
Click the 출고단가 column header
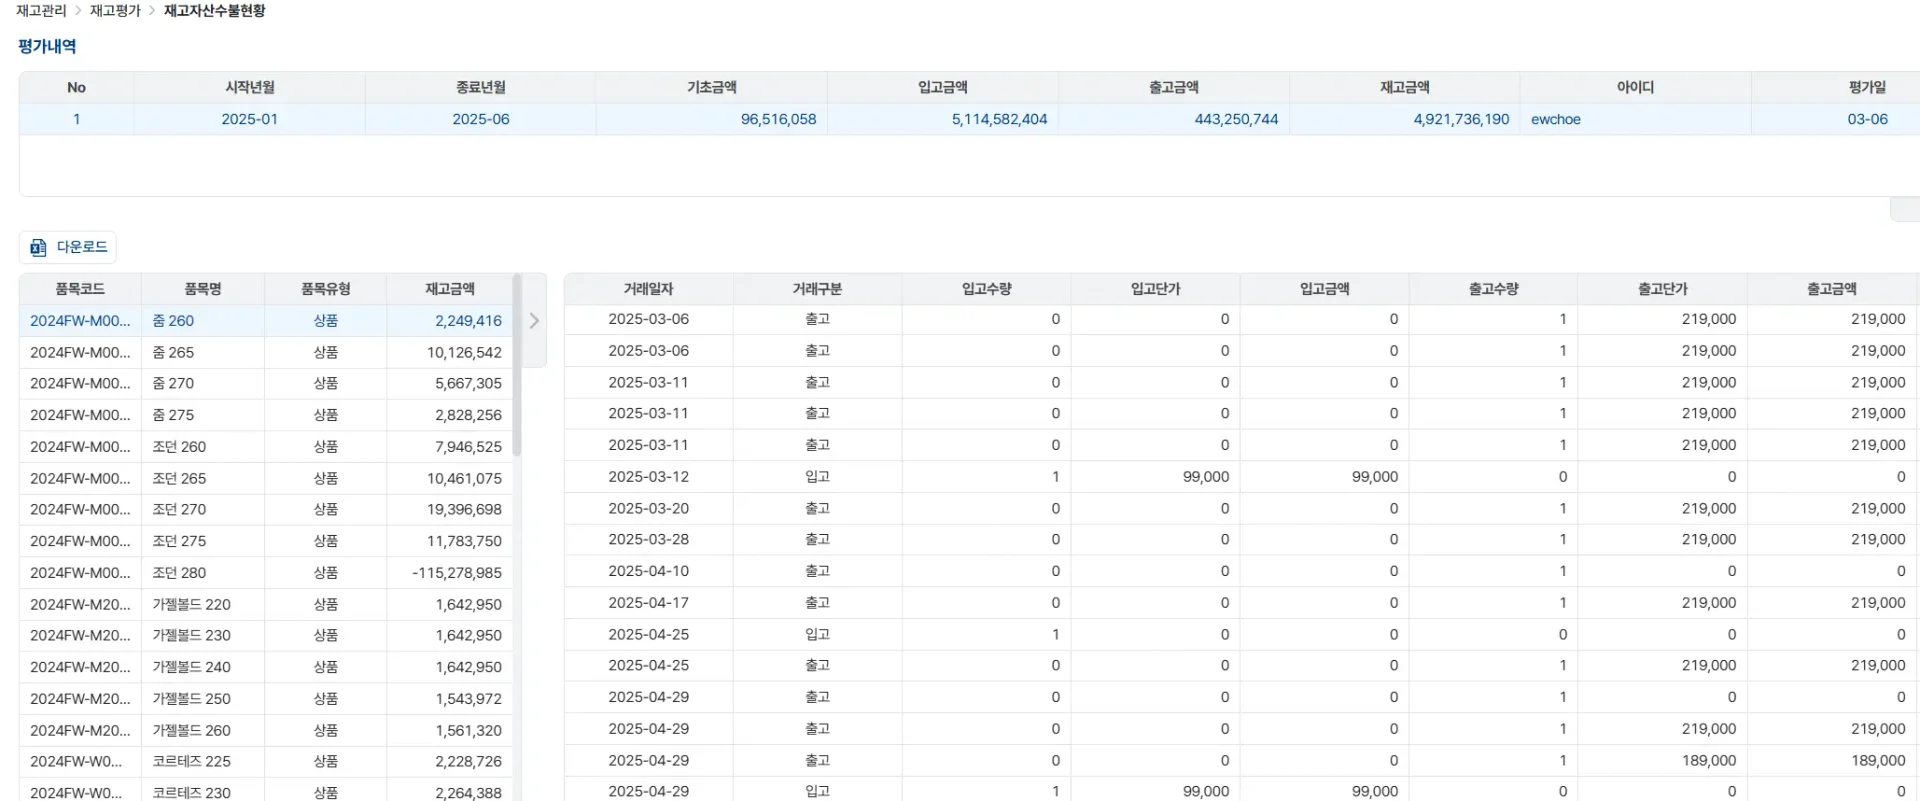(1662, 289)
